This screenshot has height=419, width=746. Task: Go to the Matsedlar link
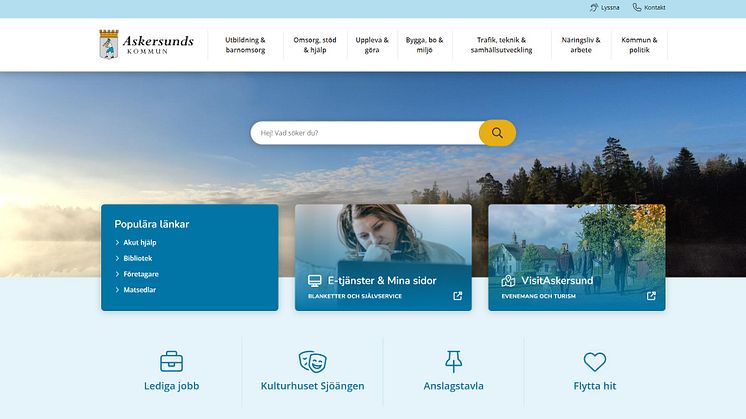[x=139, y=290]
